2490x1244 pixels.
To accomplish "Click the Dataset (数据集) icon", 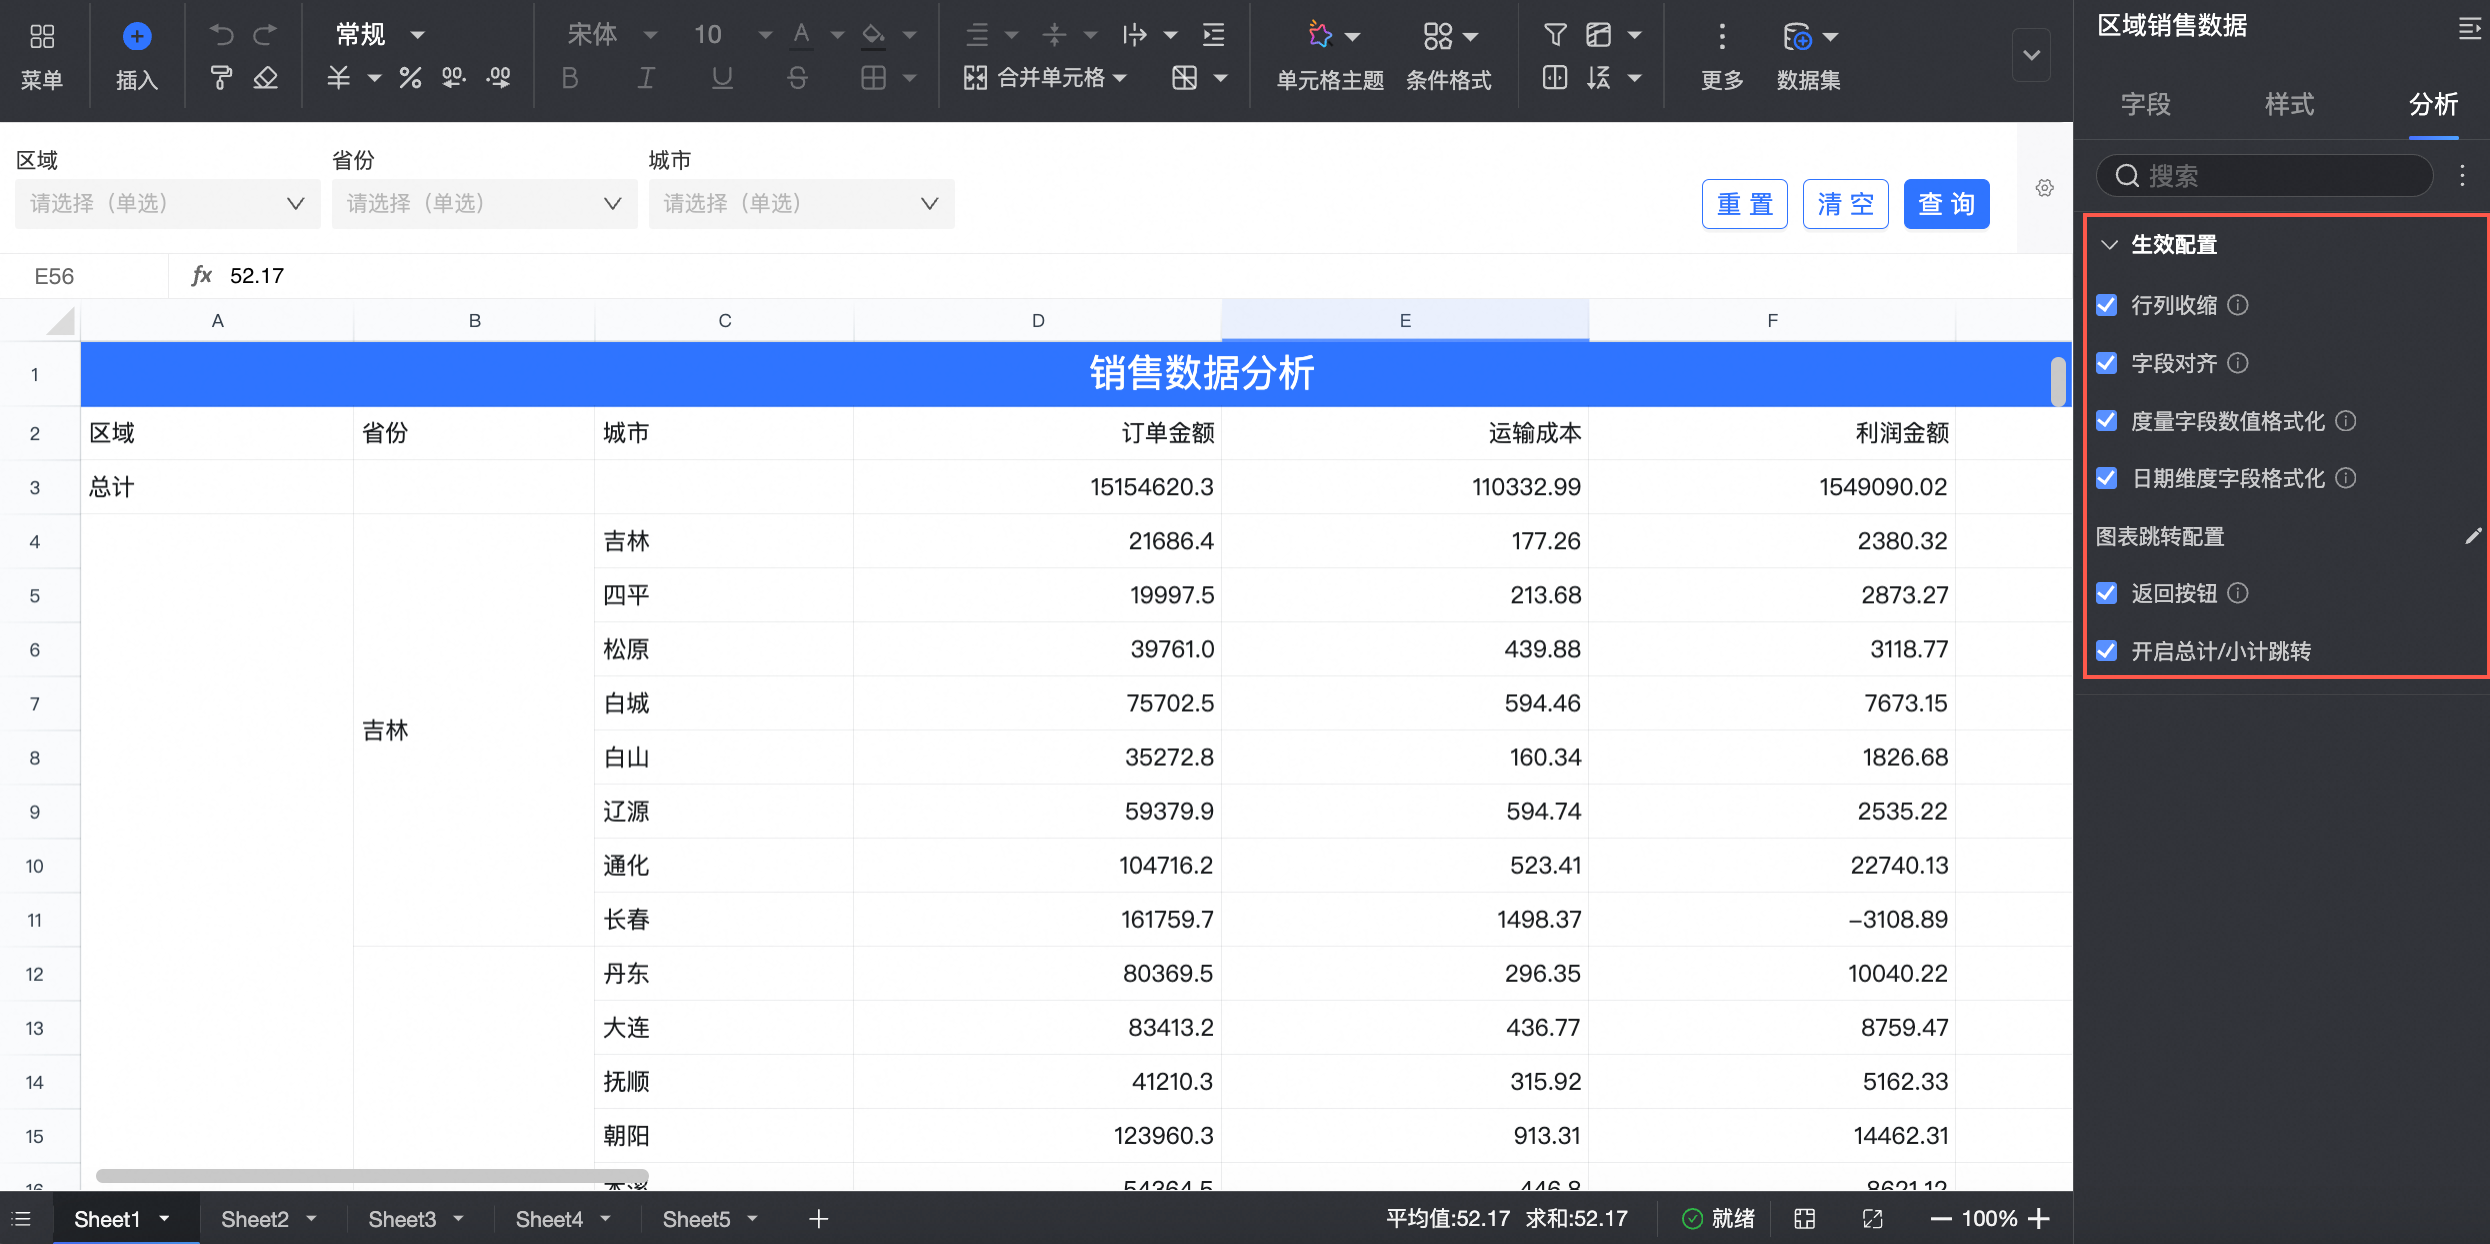I will 1797,37.
